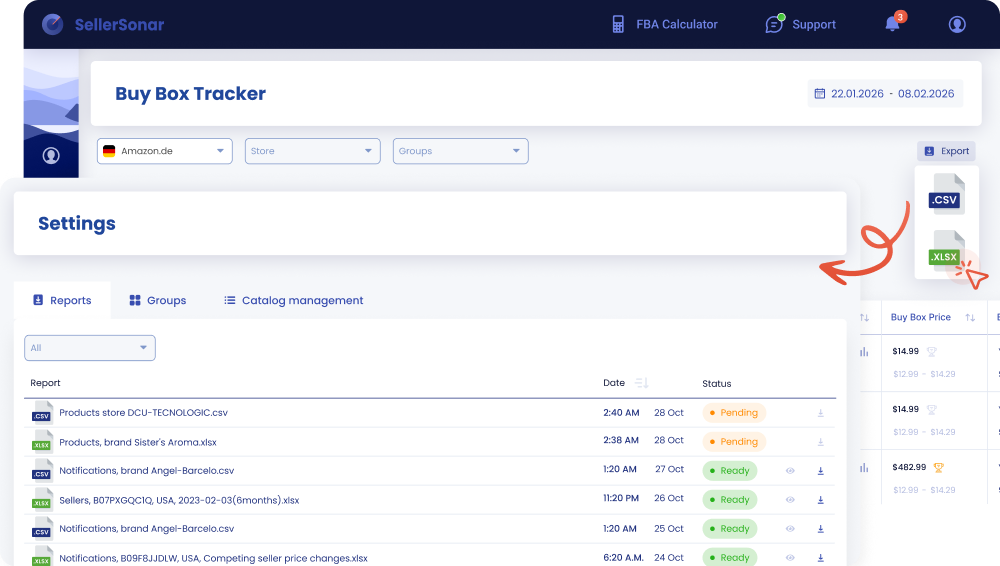Select Notifications Angel-Barcelo.csv dated 27 Oct

click(x=147, y=471)
